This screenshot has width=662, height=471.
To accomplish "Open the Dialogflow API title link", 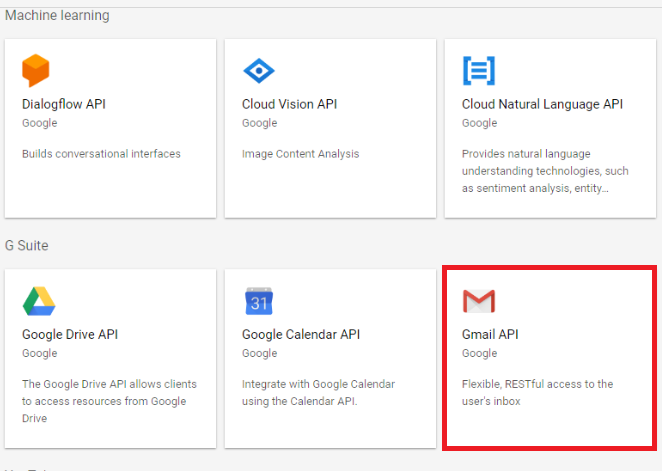I will (63, 104).
